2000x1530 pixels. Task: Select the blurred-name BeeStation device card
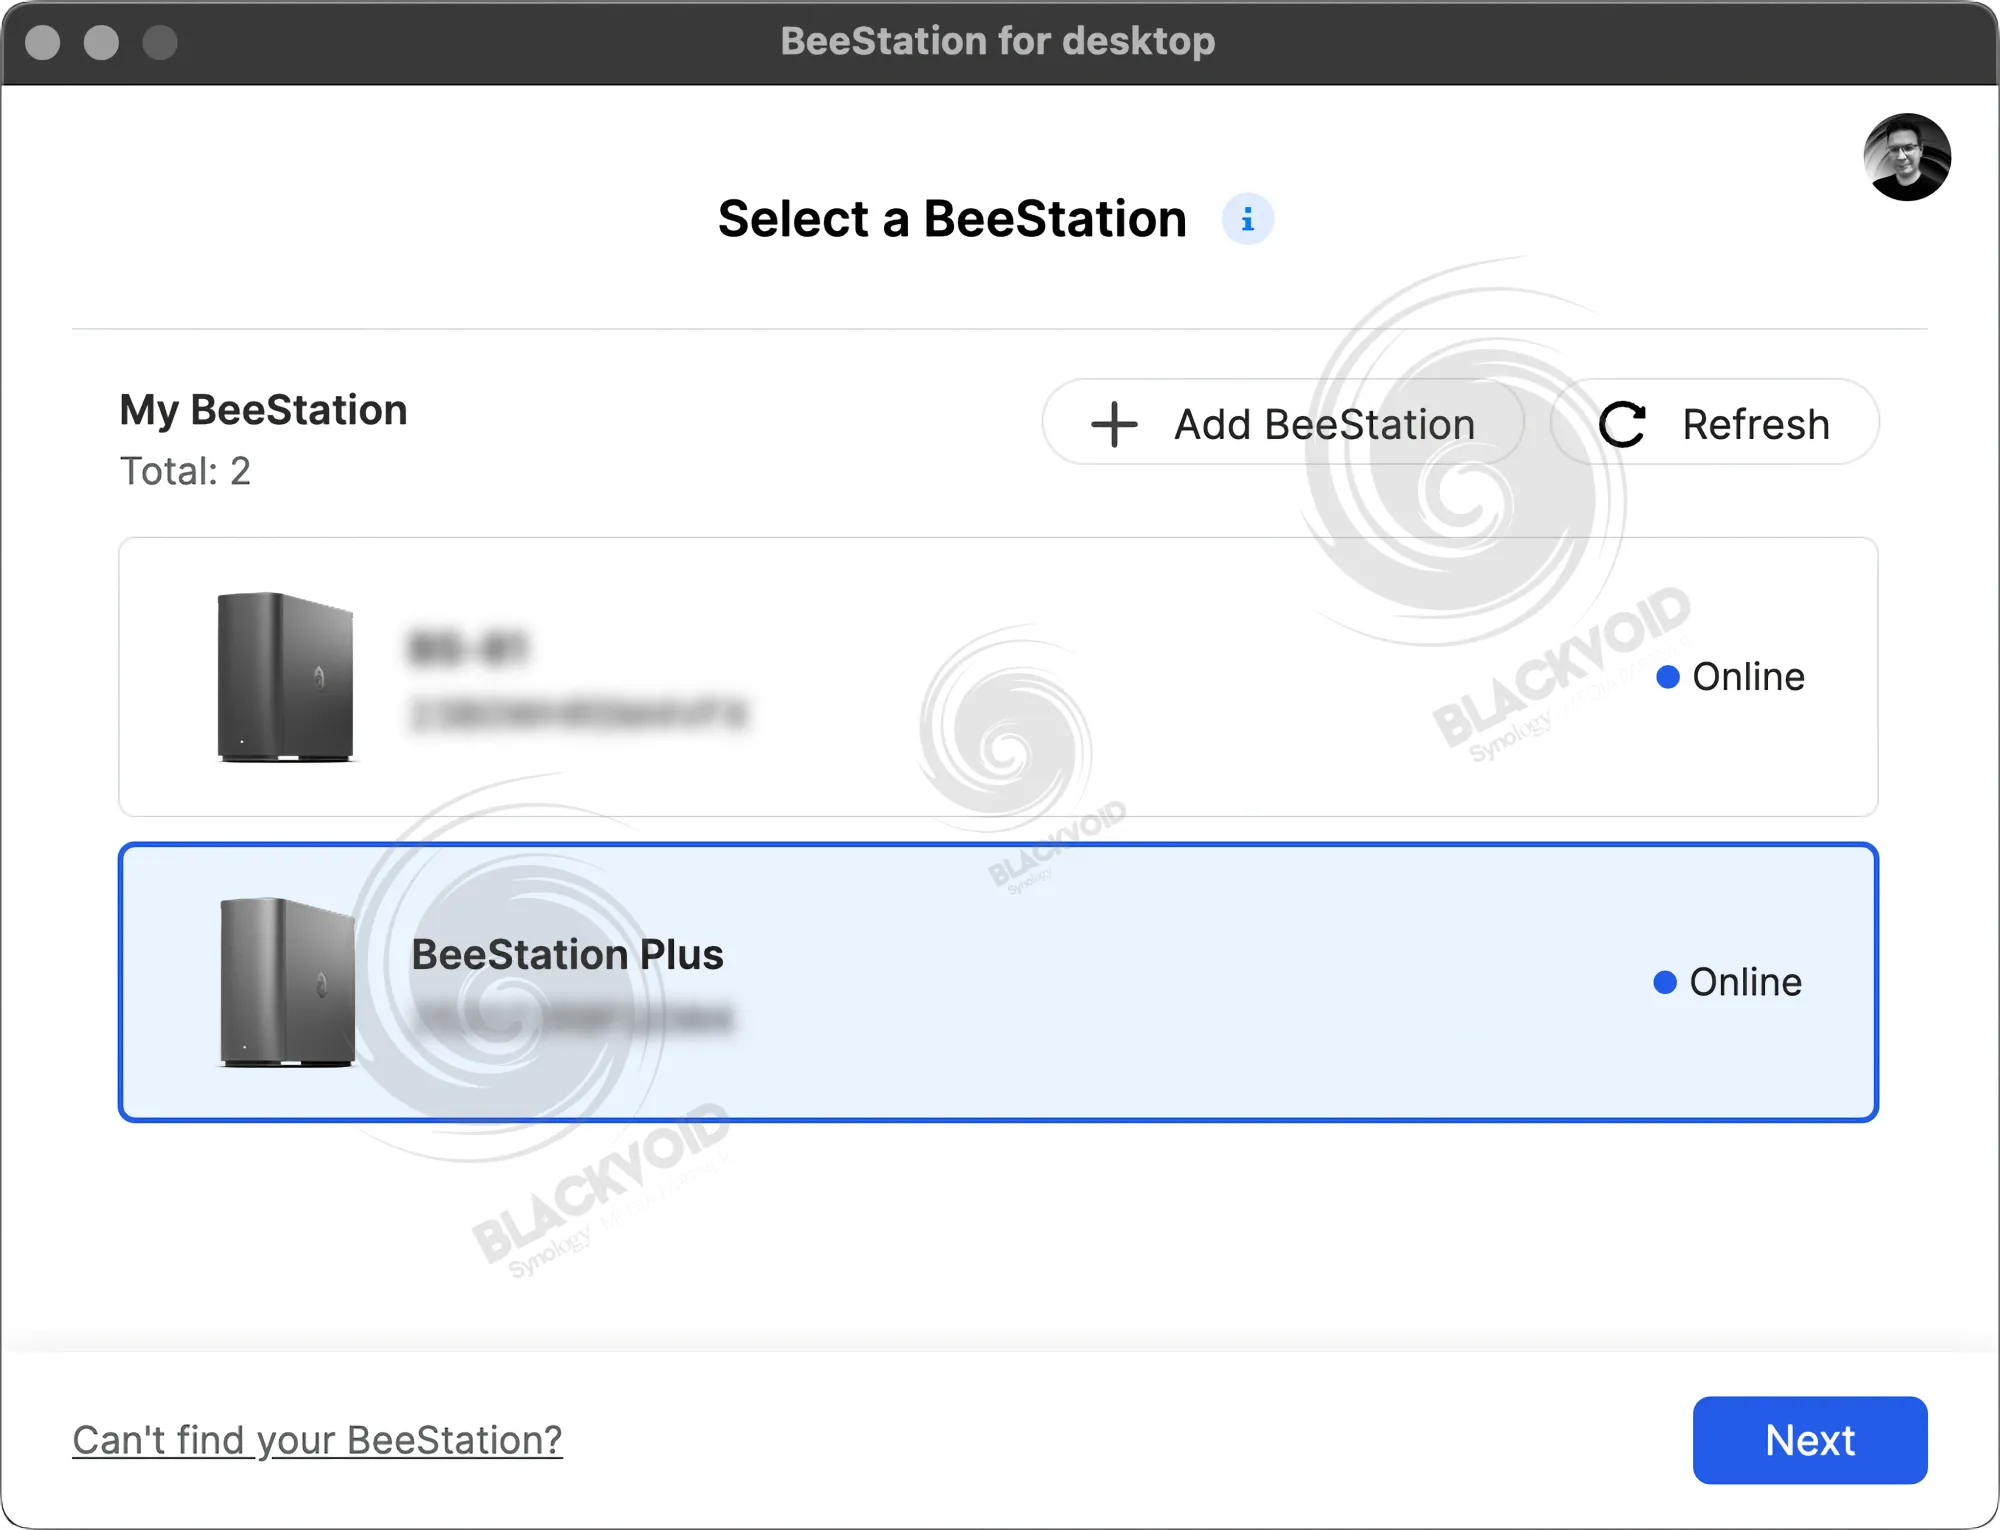pyautogui.click(x=998, y=677)
